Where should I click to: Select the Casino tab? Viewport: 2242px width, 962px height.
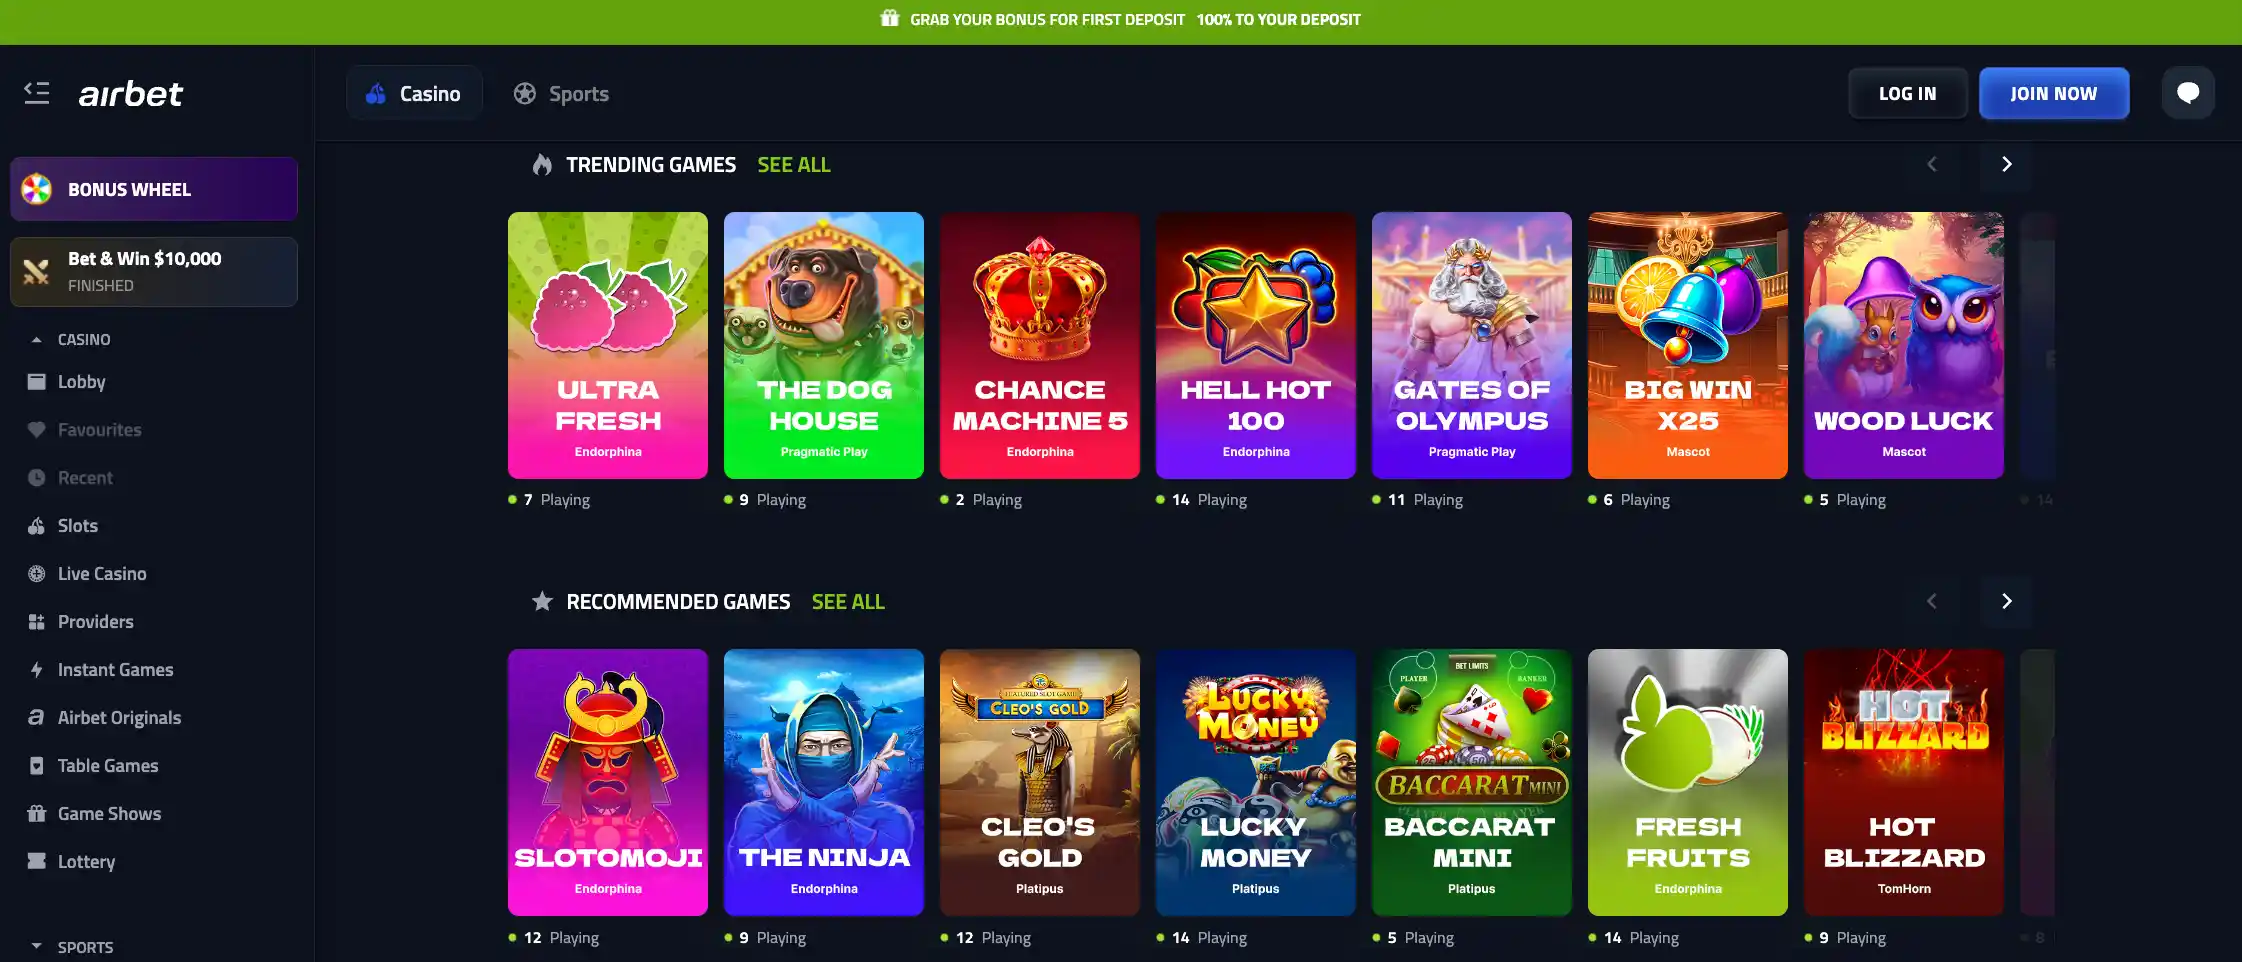[414, 93]
